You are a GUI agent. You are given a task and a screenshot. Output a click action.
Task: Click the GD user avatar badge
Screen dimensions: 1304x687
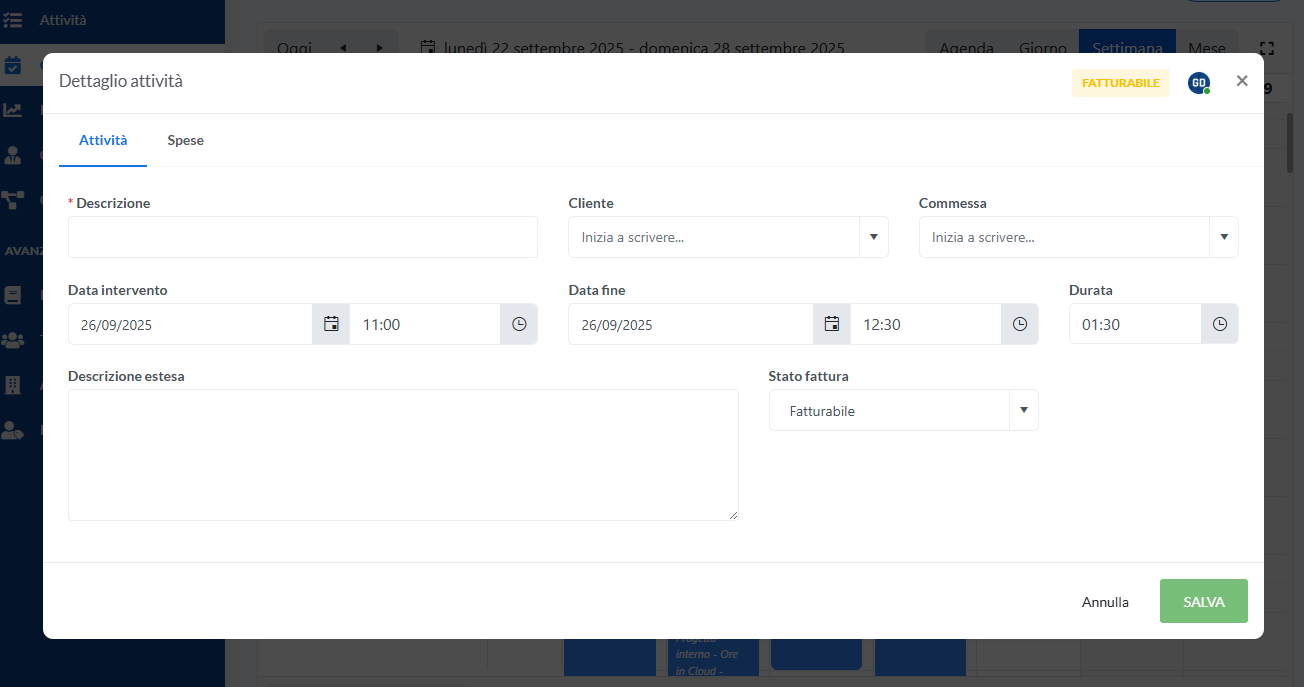coord(1199,83)
